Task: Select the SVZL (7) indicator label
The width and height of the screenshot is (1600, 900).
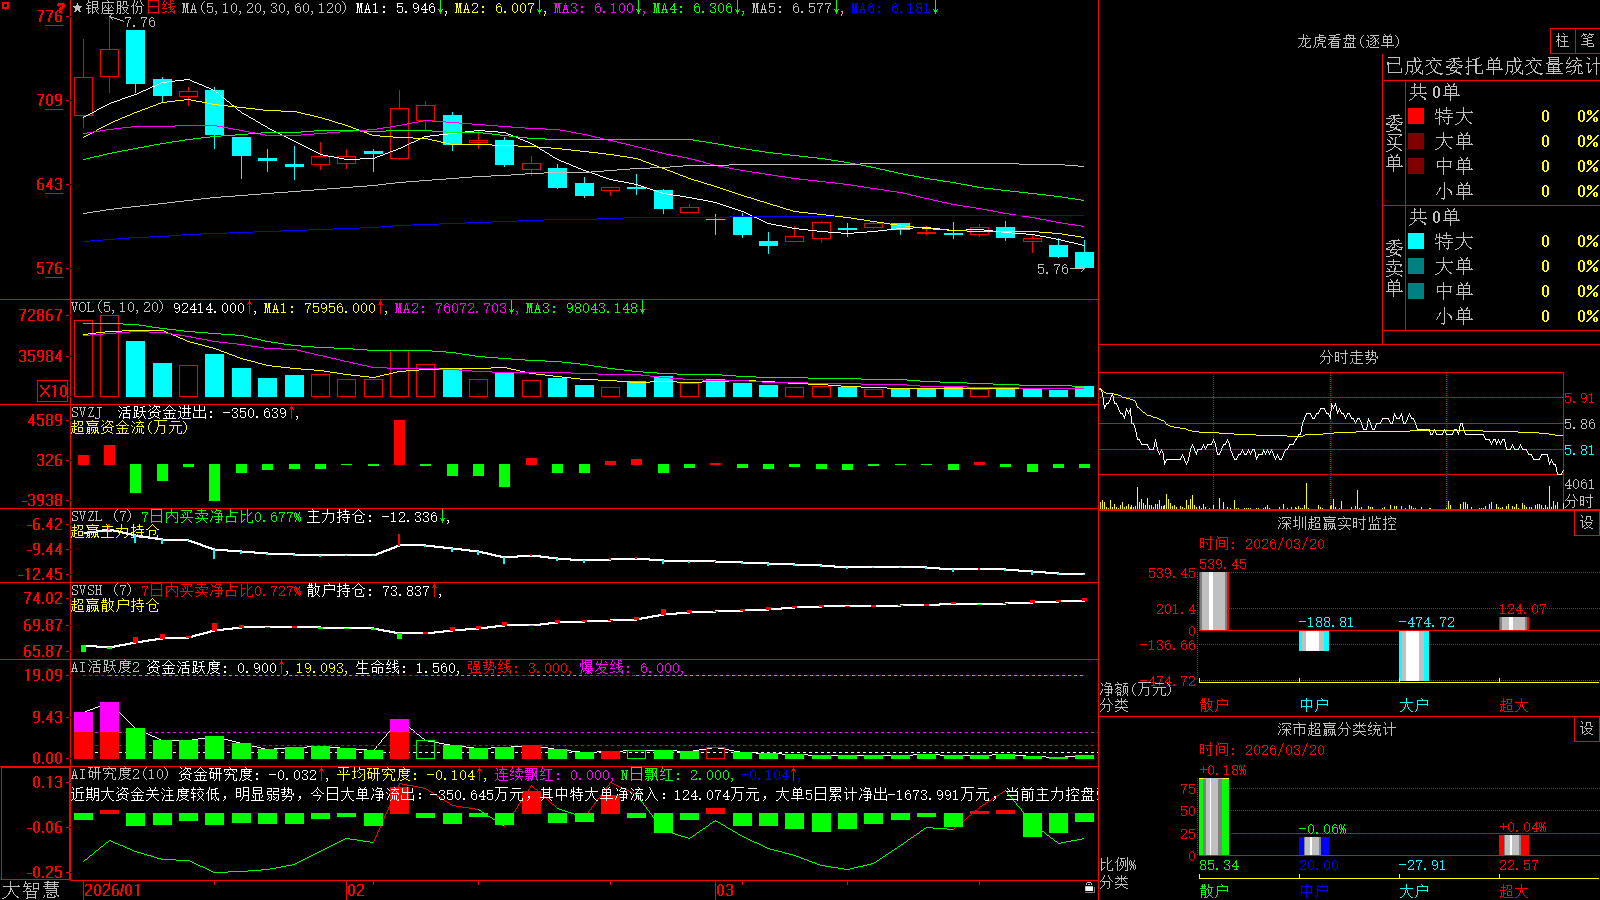Action: coord(101,517)
